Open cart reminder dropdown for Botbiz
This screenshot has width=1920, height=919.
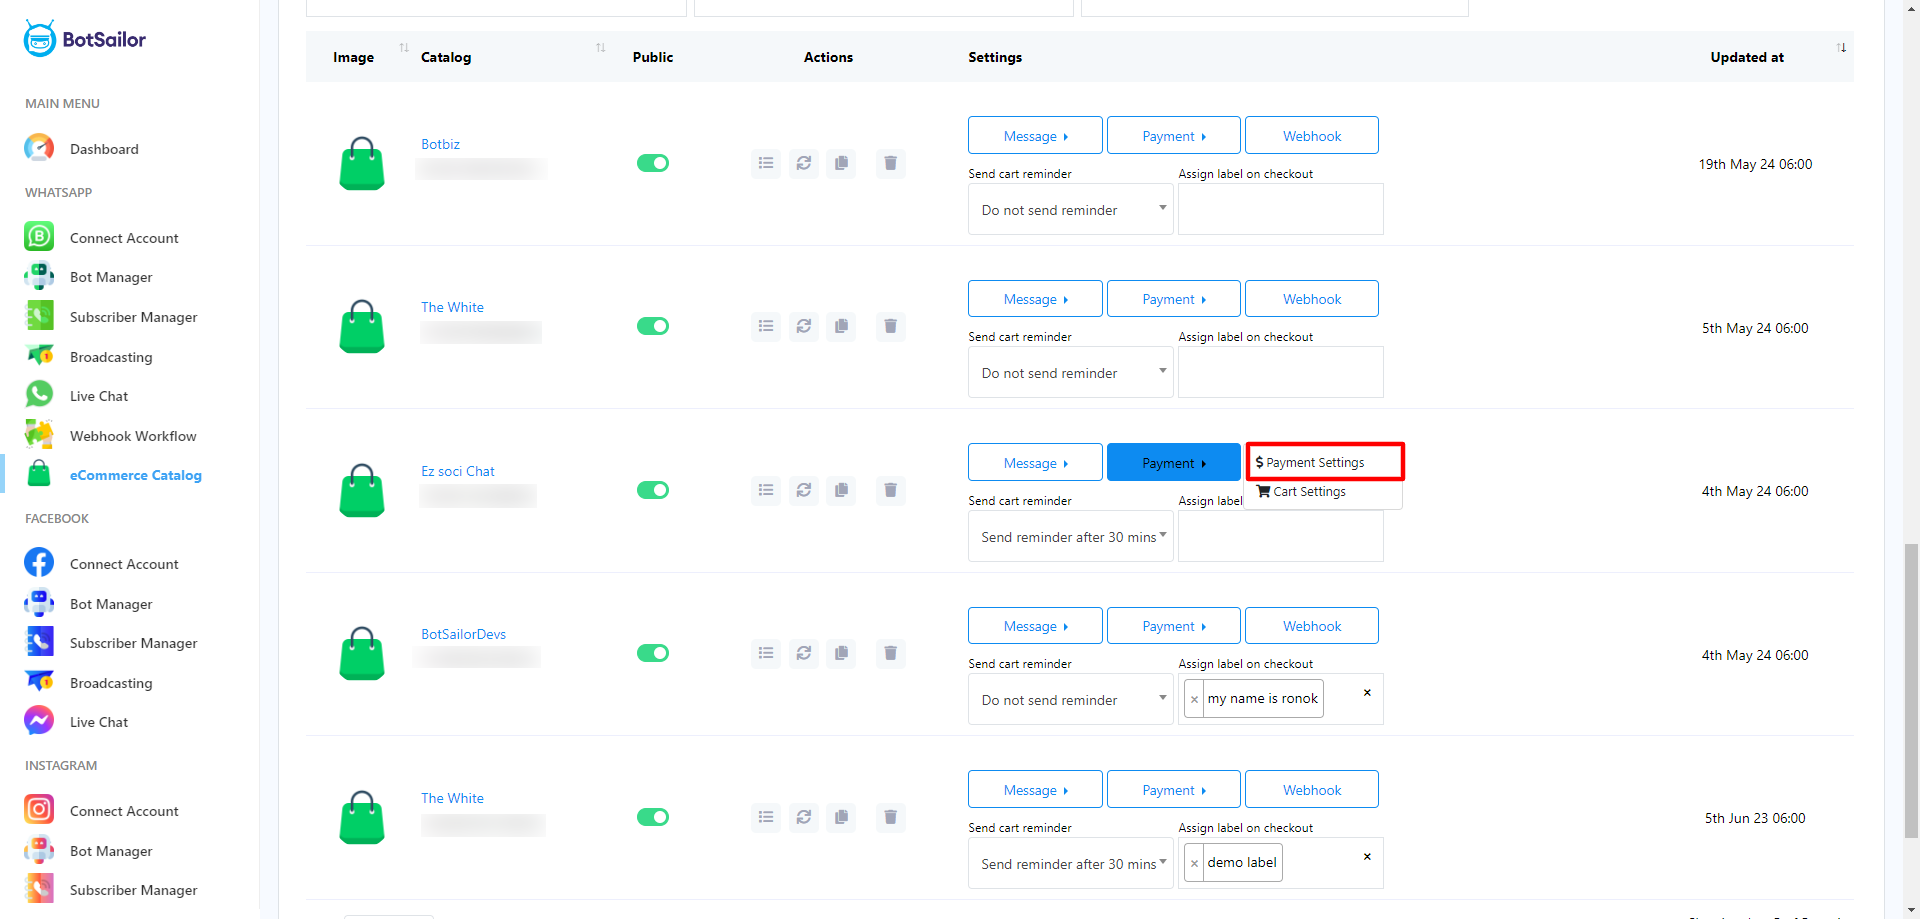1070,210
